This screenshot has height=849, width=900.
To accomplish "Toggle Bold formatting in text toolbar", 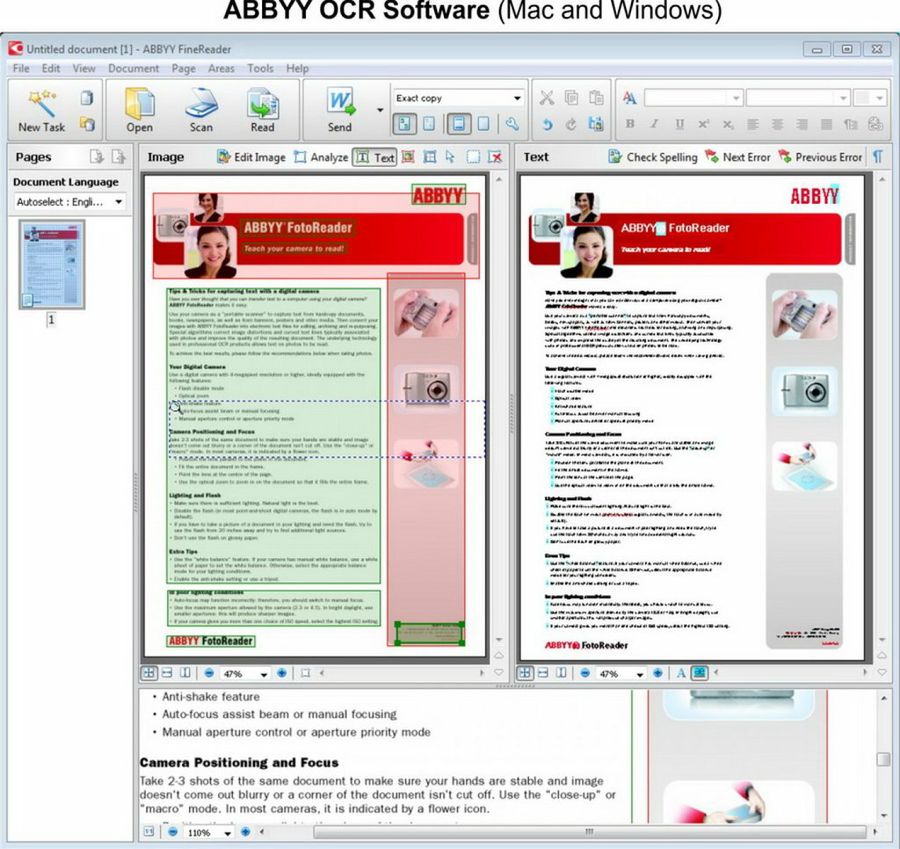I will (630, 124).
